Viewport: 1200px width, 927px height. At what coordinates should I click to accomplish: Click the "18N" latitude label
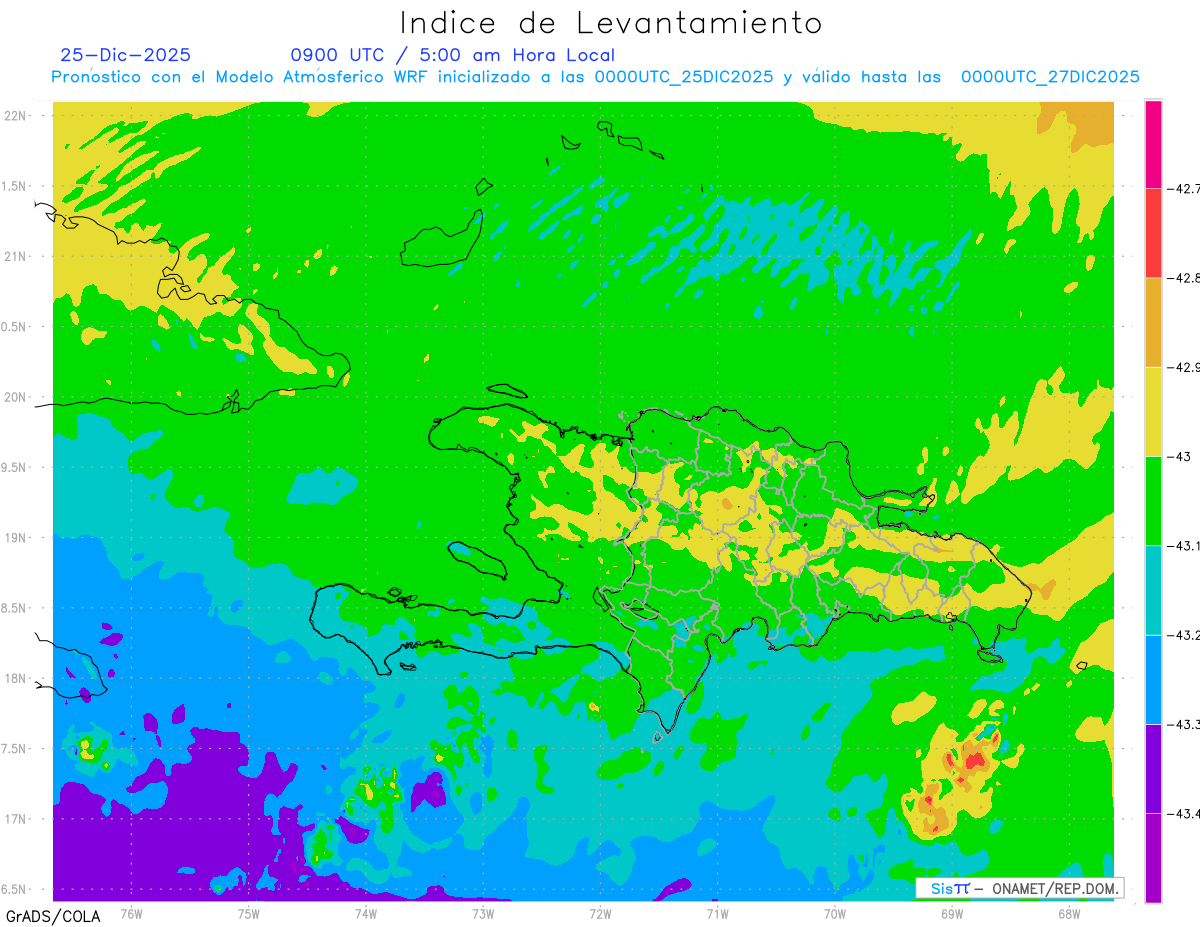tap(16, 679)
